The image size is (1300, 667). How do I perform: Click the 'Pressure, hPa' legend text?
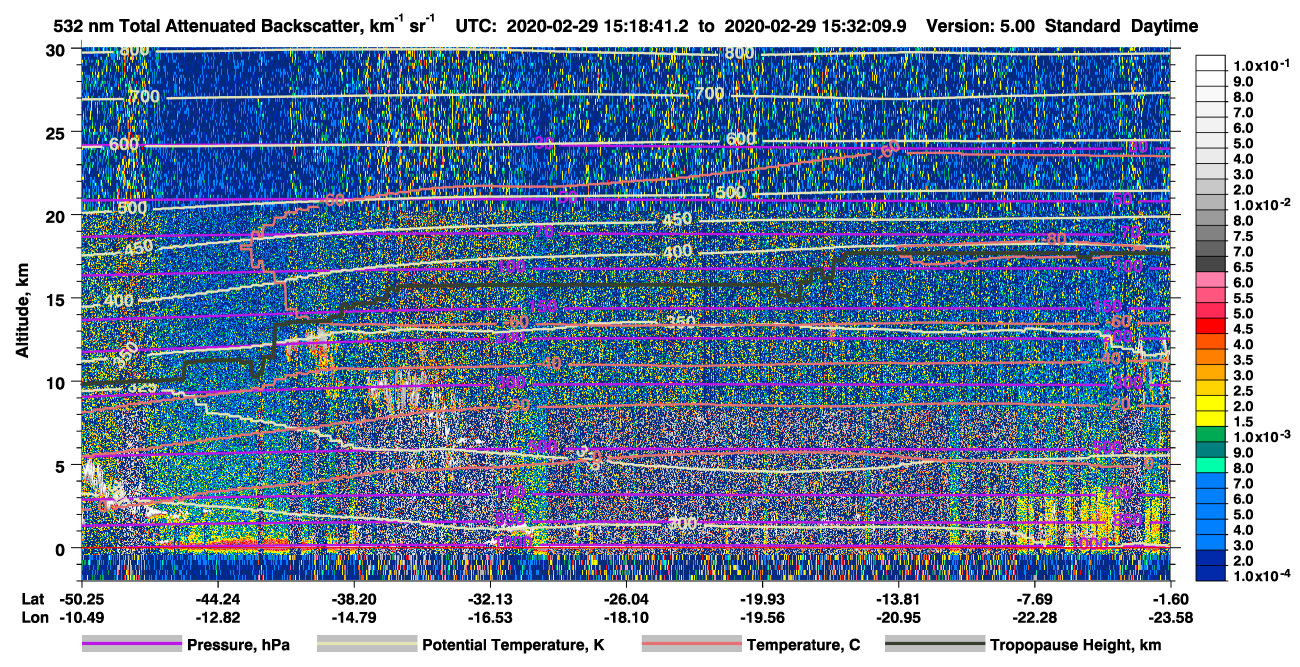239,645
